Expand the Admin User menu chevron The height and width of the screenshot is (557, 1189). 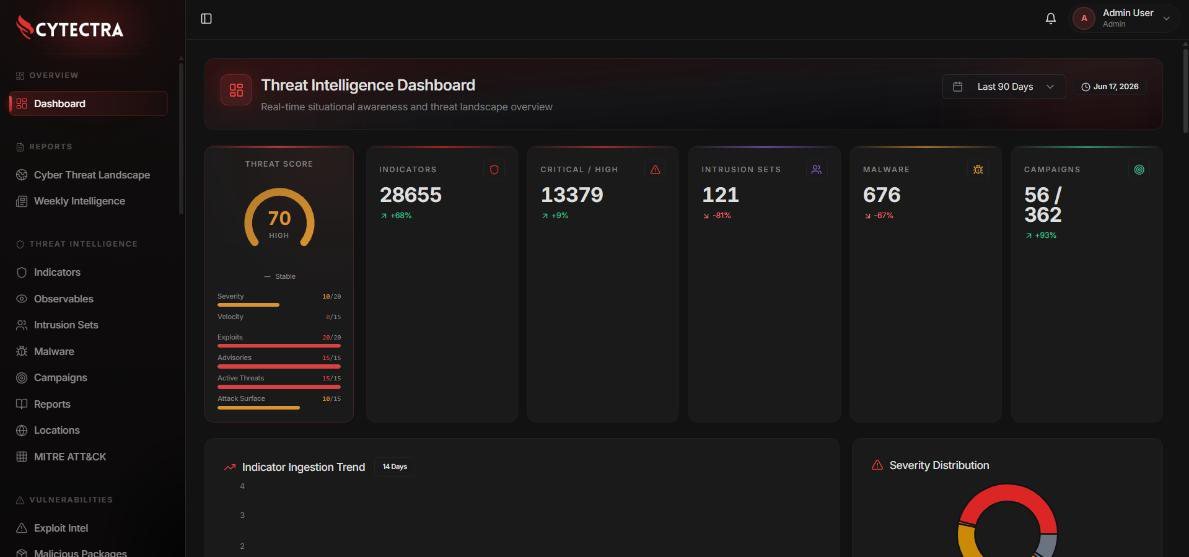tap(1166, 19)
